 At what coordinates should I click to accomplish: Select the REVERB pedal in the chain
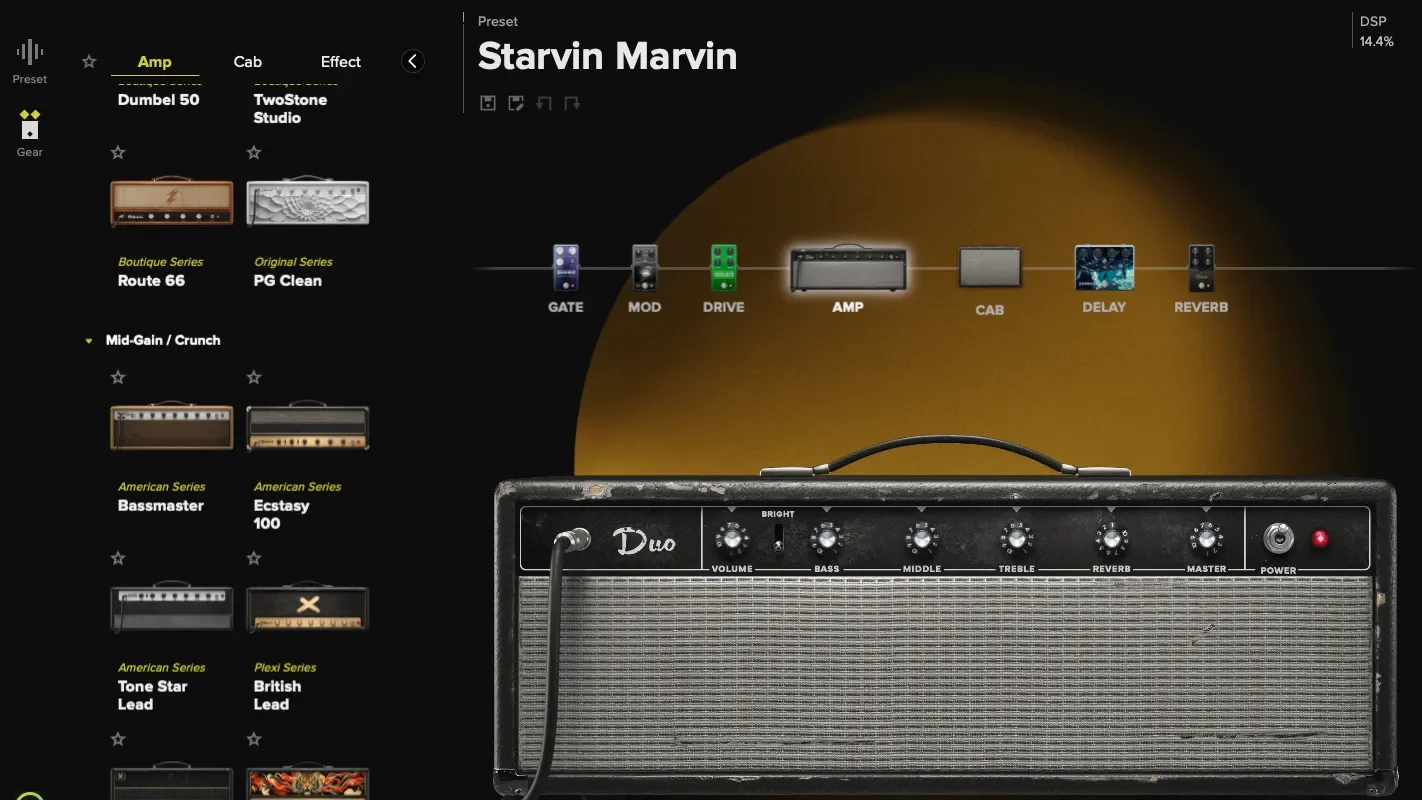tap(1201, 268)
